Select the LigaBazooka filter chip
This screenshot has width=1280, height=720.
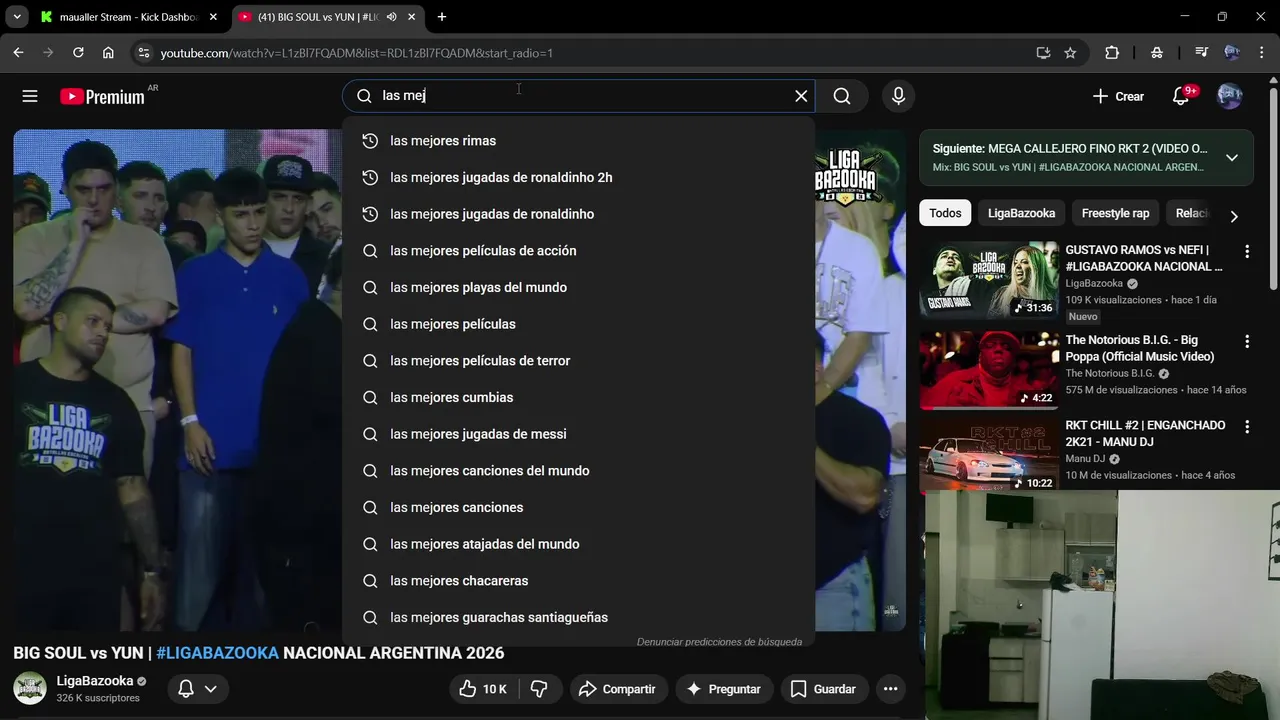point(1021,213)
